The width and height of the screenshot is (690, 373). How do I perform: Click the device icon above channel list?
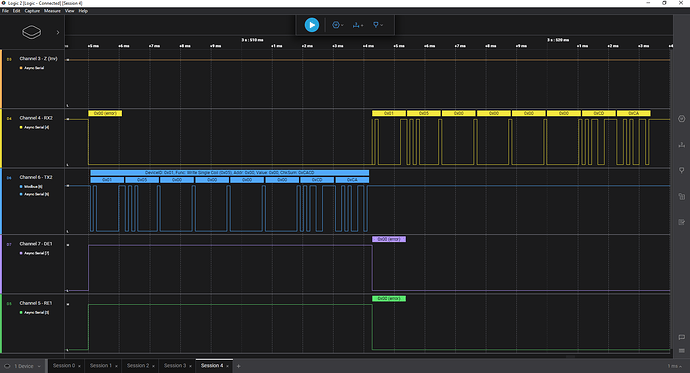32,32
